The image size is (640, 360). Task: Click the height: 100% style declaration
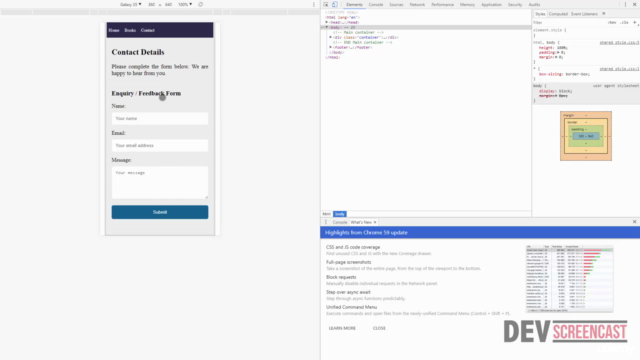(x=553, y=48)
